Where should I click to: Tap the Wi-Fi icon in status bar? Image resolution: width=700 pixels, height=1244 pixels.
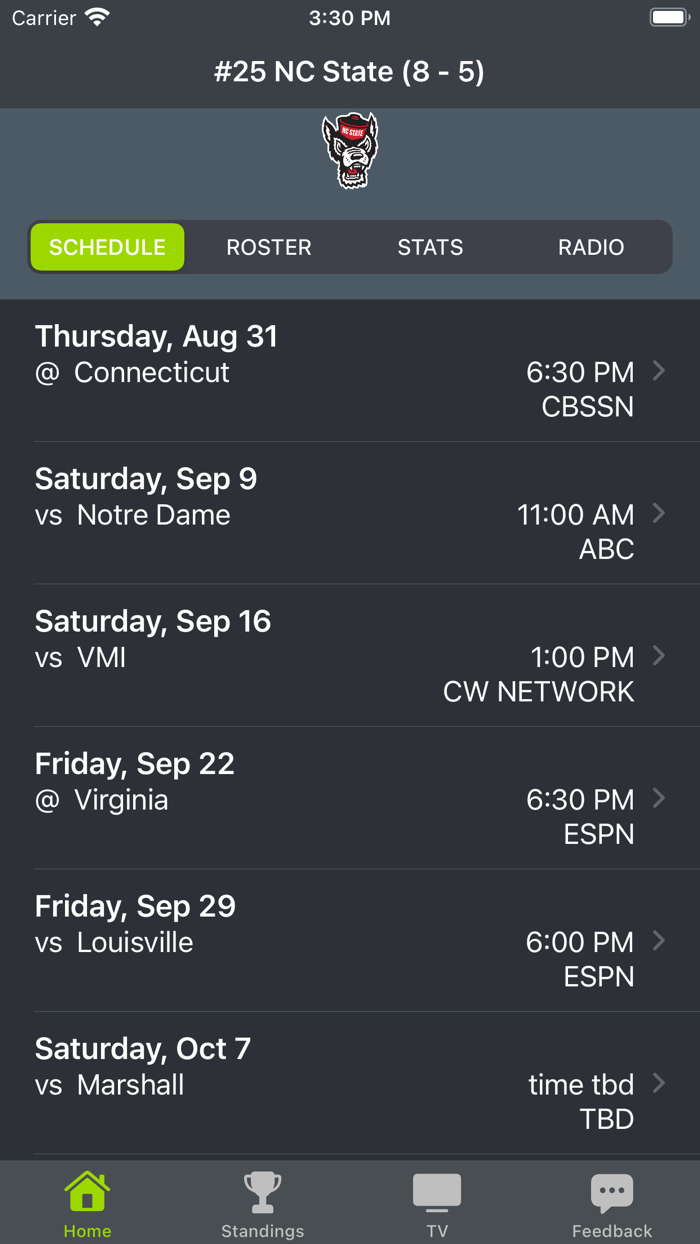pyautogui.click(x=95, y=16)
